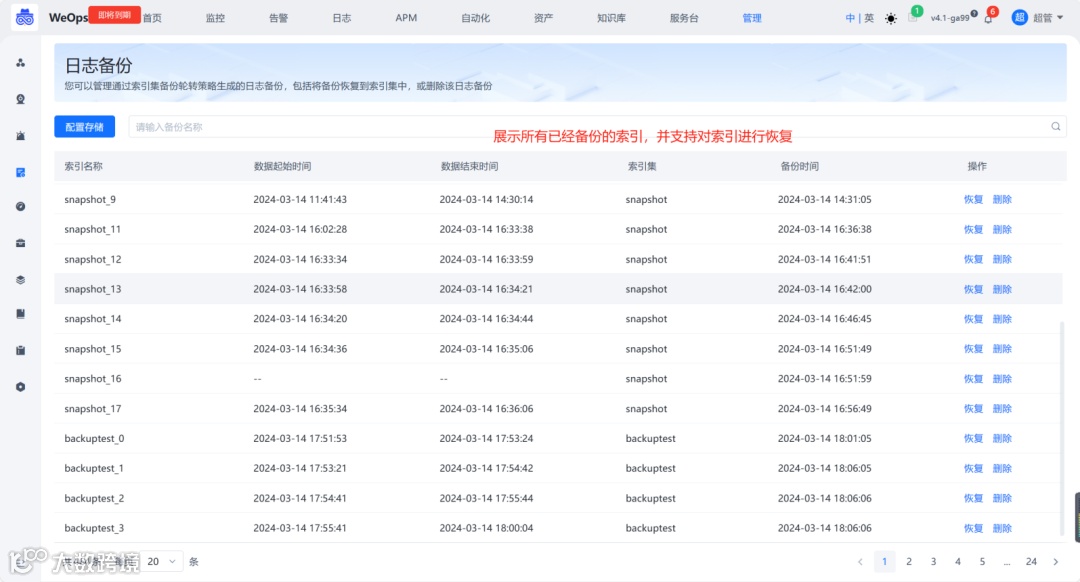Open the gauge dashboard sidebar icon
Viewport: 1080px width, 582px height.
[x=21, y=207]
